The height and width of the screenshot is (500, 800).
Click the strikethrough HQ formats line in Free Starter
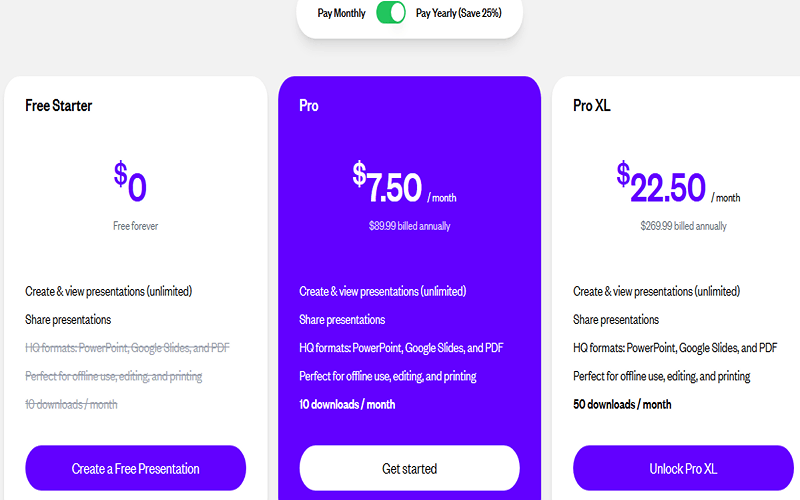128,348
